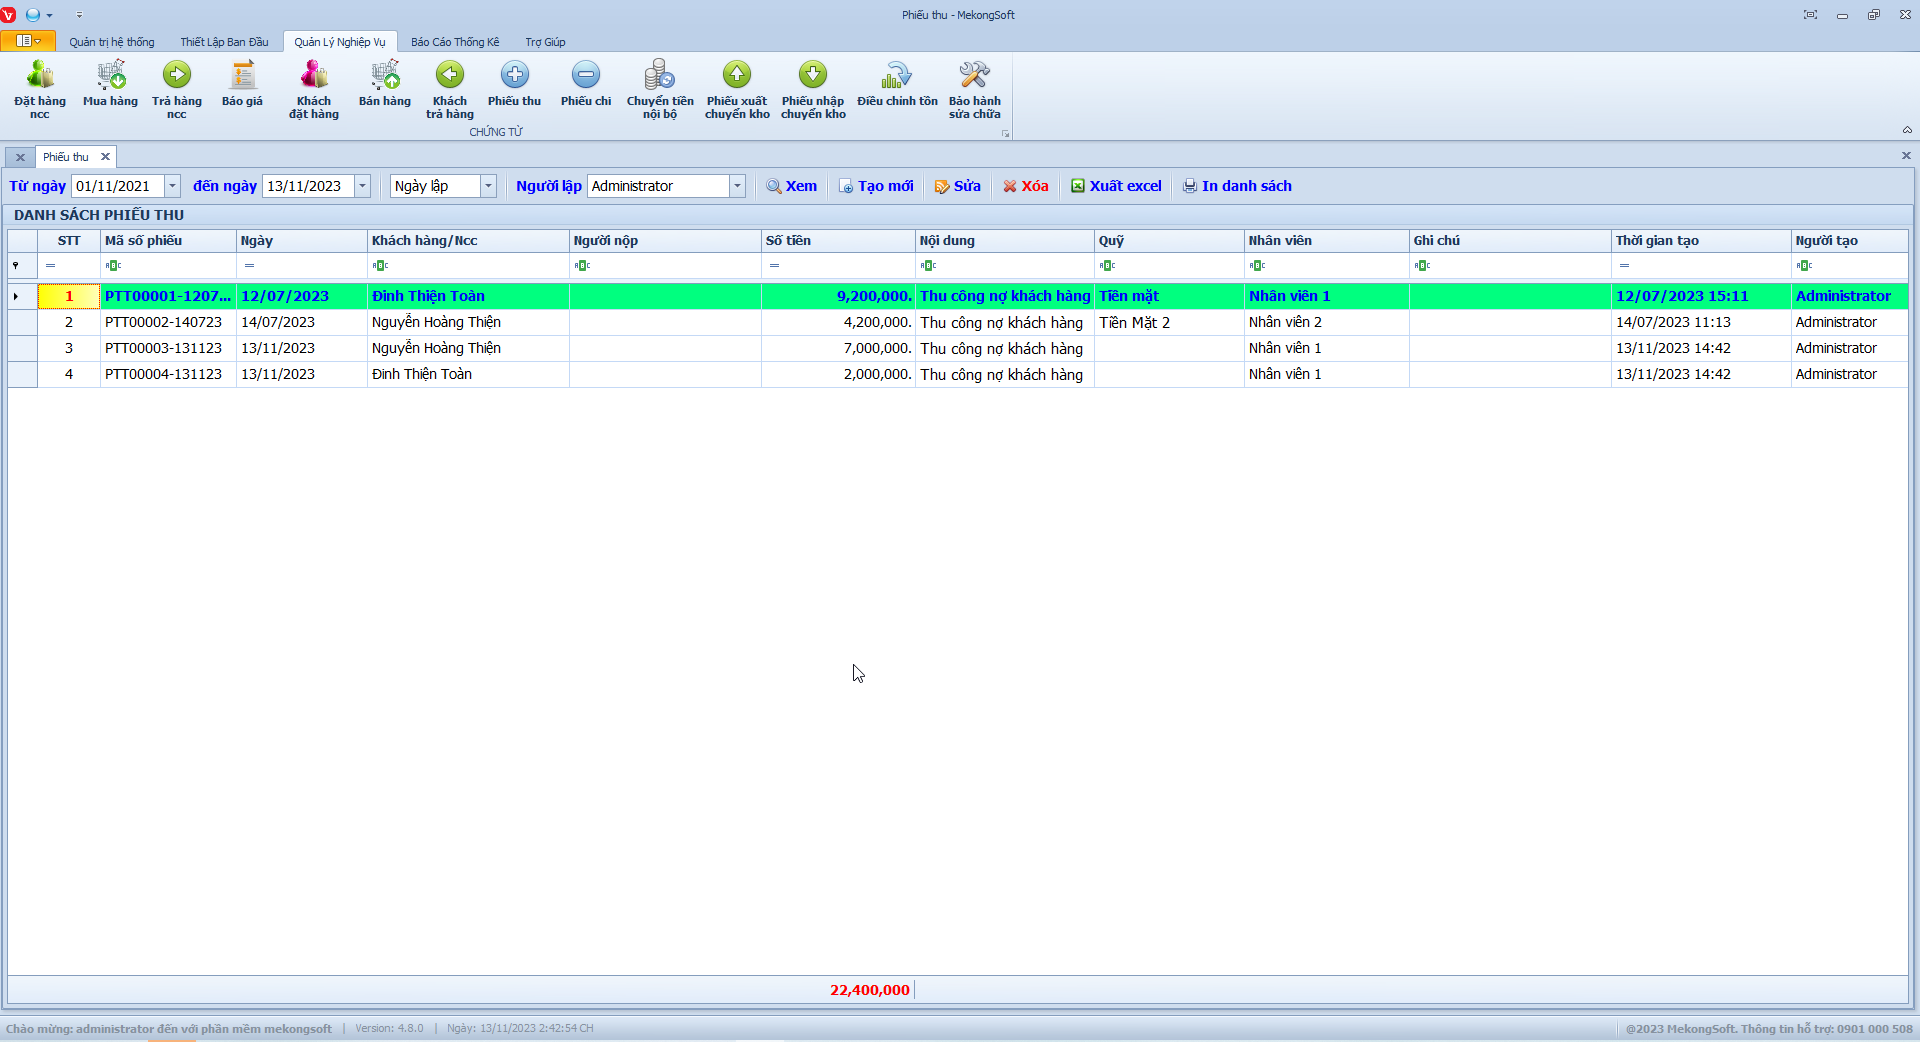Open the Thiết Lập Ban Đầu tab
This screenshot has height=1042, width=1920.
coord(224,42)
